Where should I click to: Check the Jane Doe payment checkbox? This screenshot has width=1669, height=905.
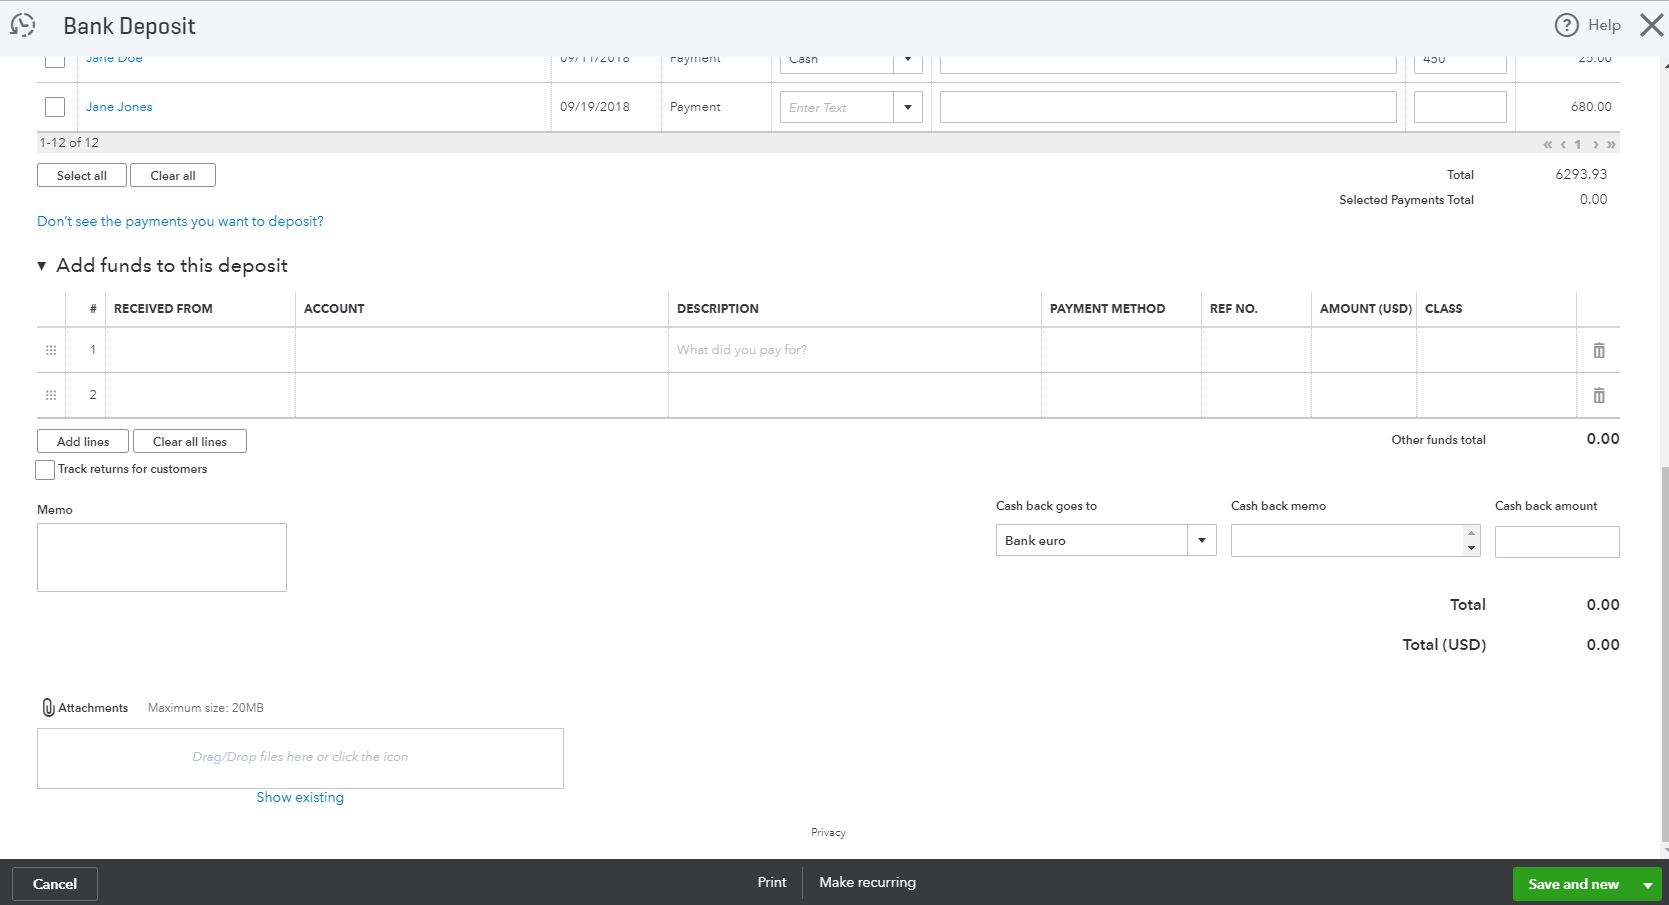click(55, 57)
